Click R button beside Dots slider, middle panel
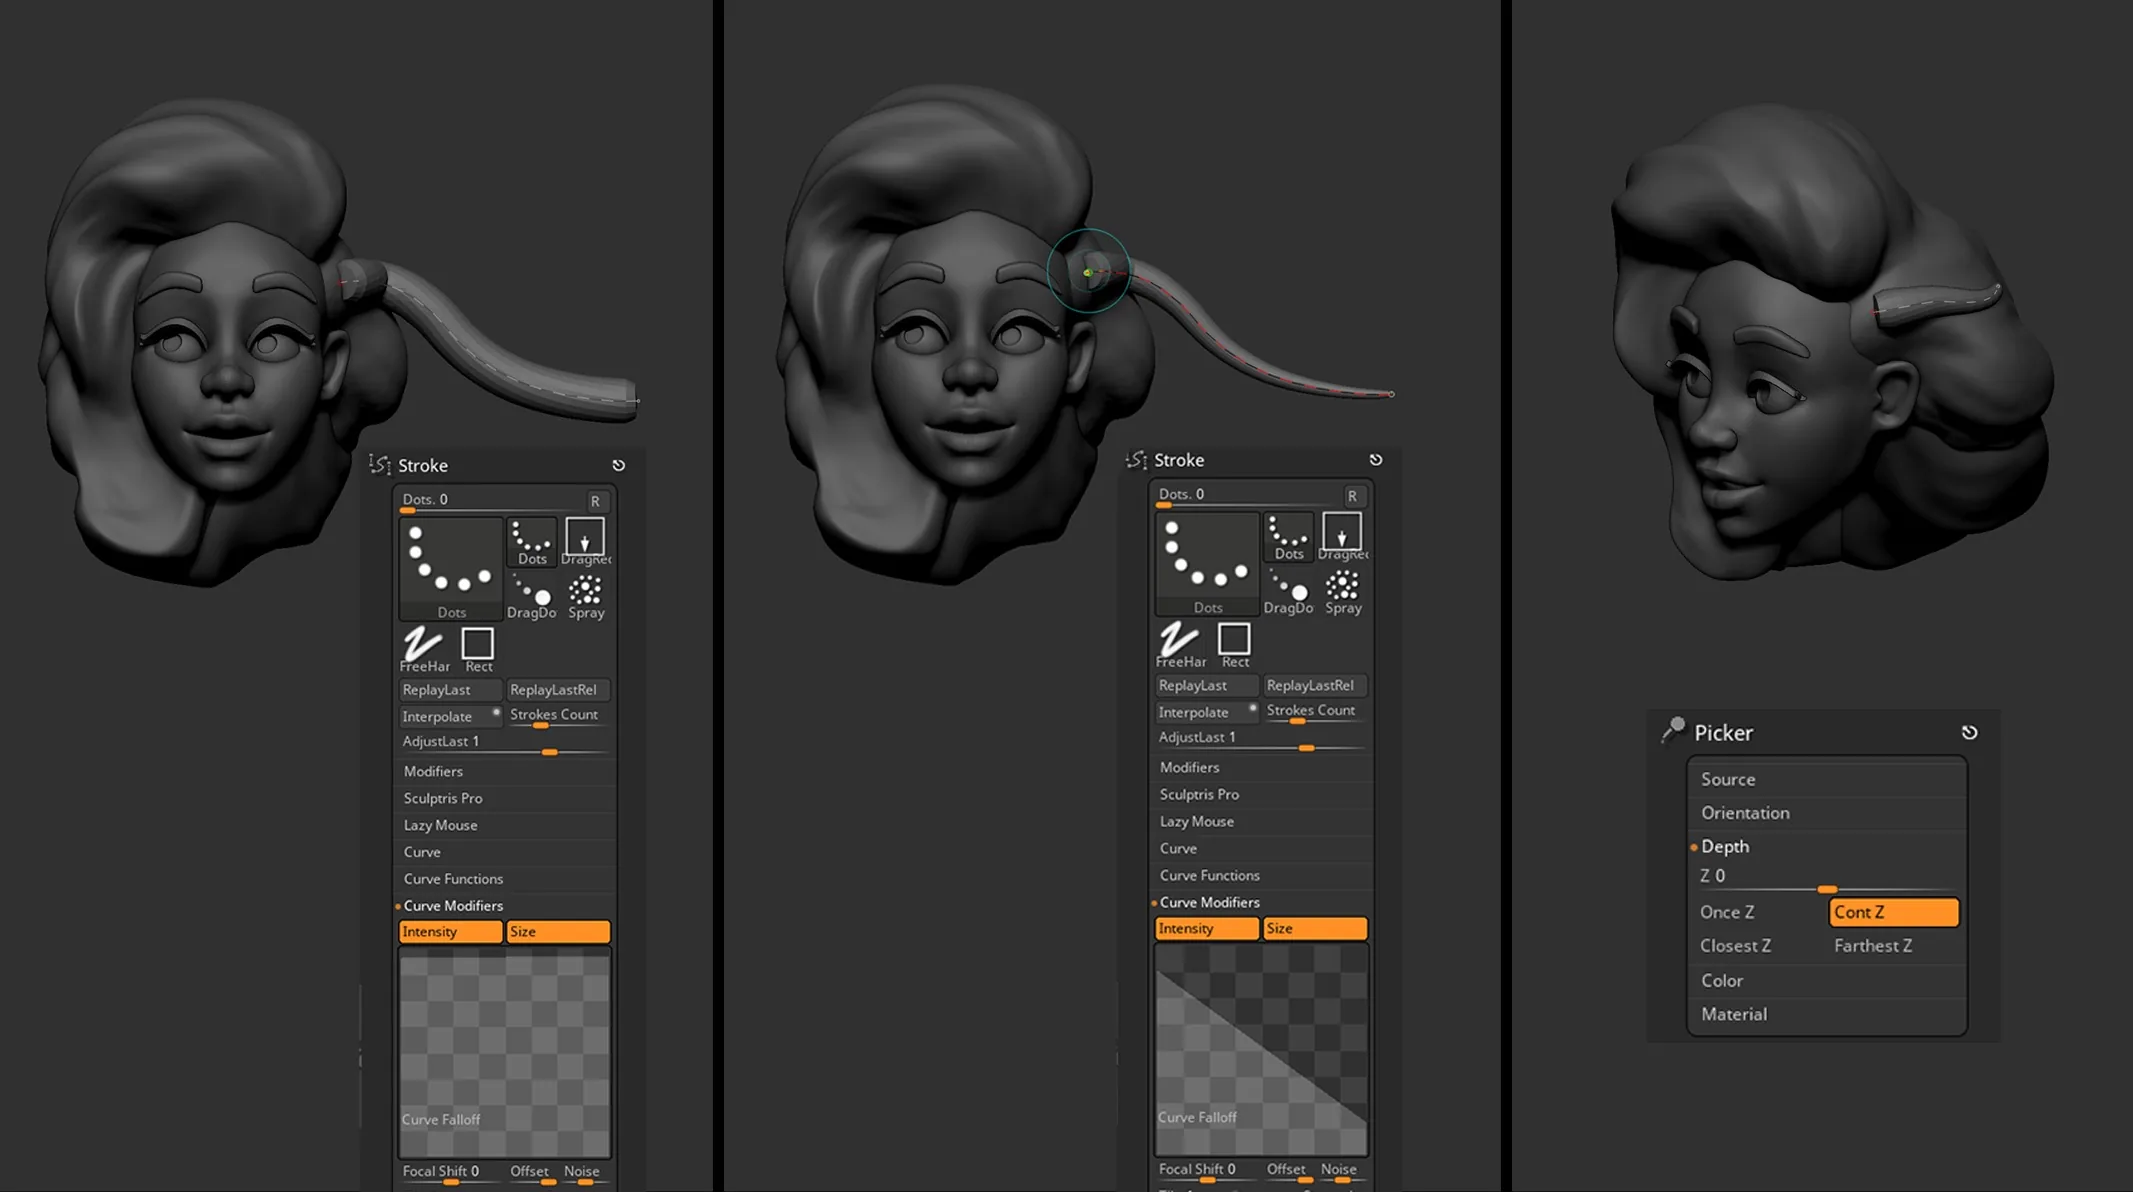 1352,495
